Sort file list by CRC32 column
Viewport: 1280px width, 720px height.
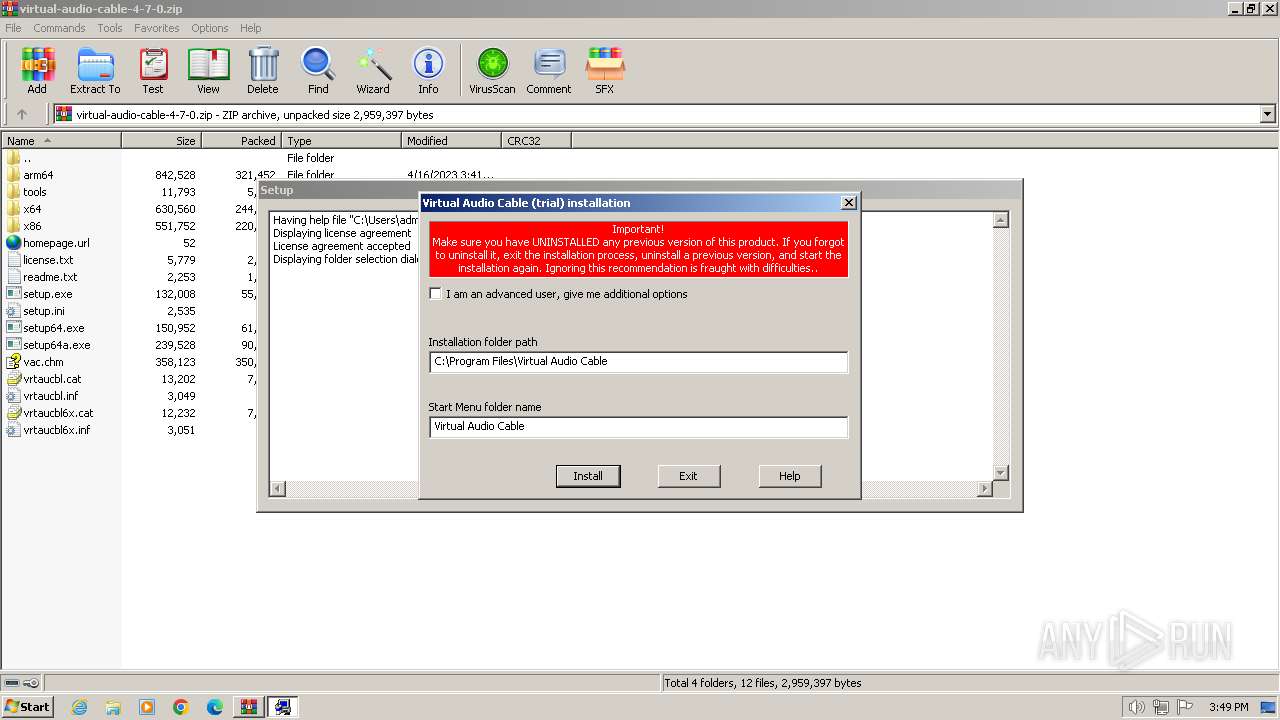[x=536, y=141]
